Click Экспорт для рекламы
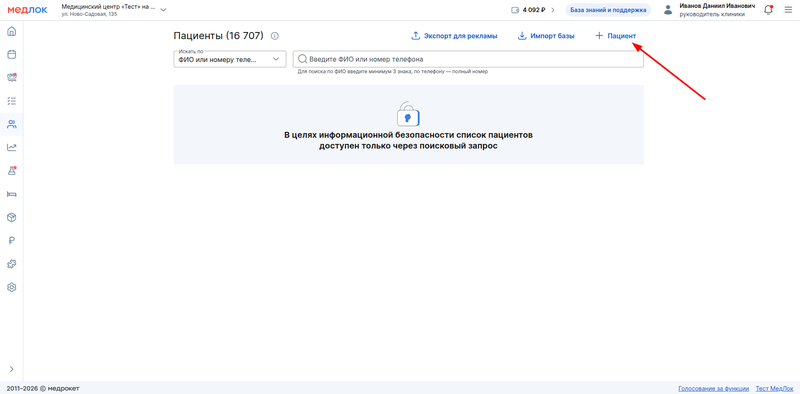Viewport: 800px width, 394px height. 454,36
